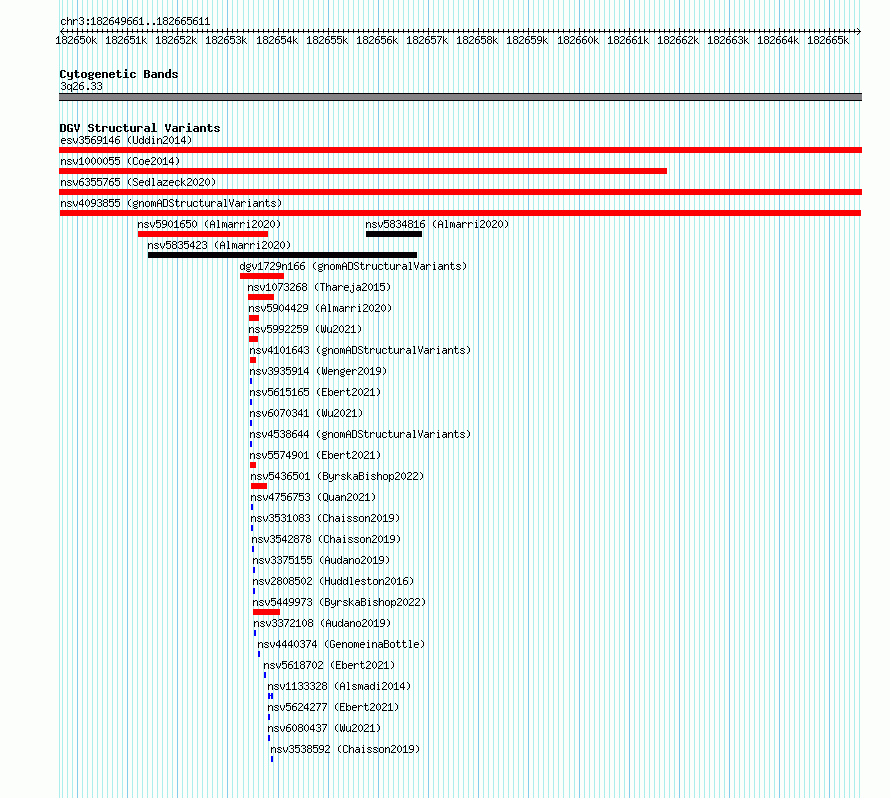Click the red bar under nsv5449973
890x798 pixels.
266,612
